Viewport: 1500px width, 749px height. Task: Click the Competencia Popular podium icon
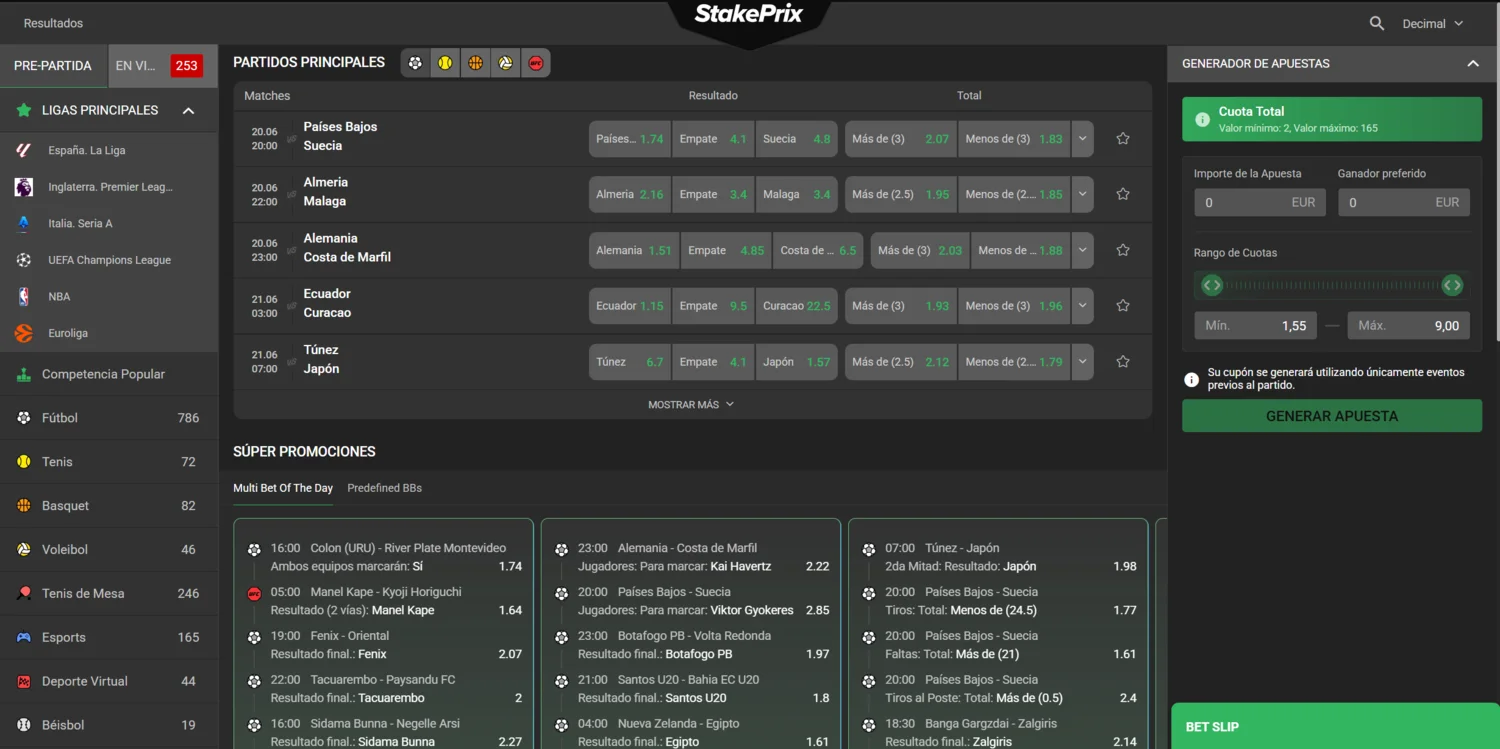pos(24,374)
